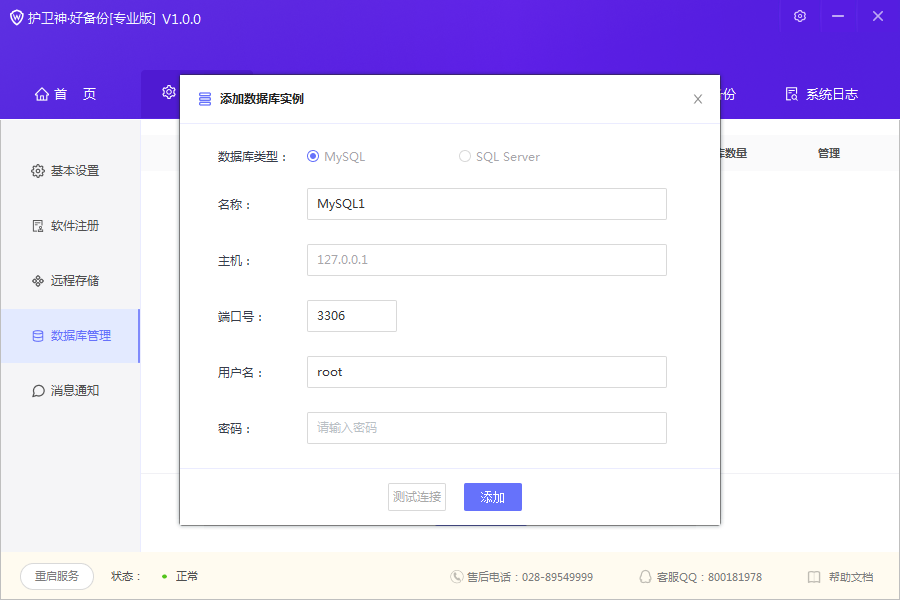
Task: Focus the 主机 field showing 127.0.0.1
Action: (487, 260)
